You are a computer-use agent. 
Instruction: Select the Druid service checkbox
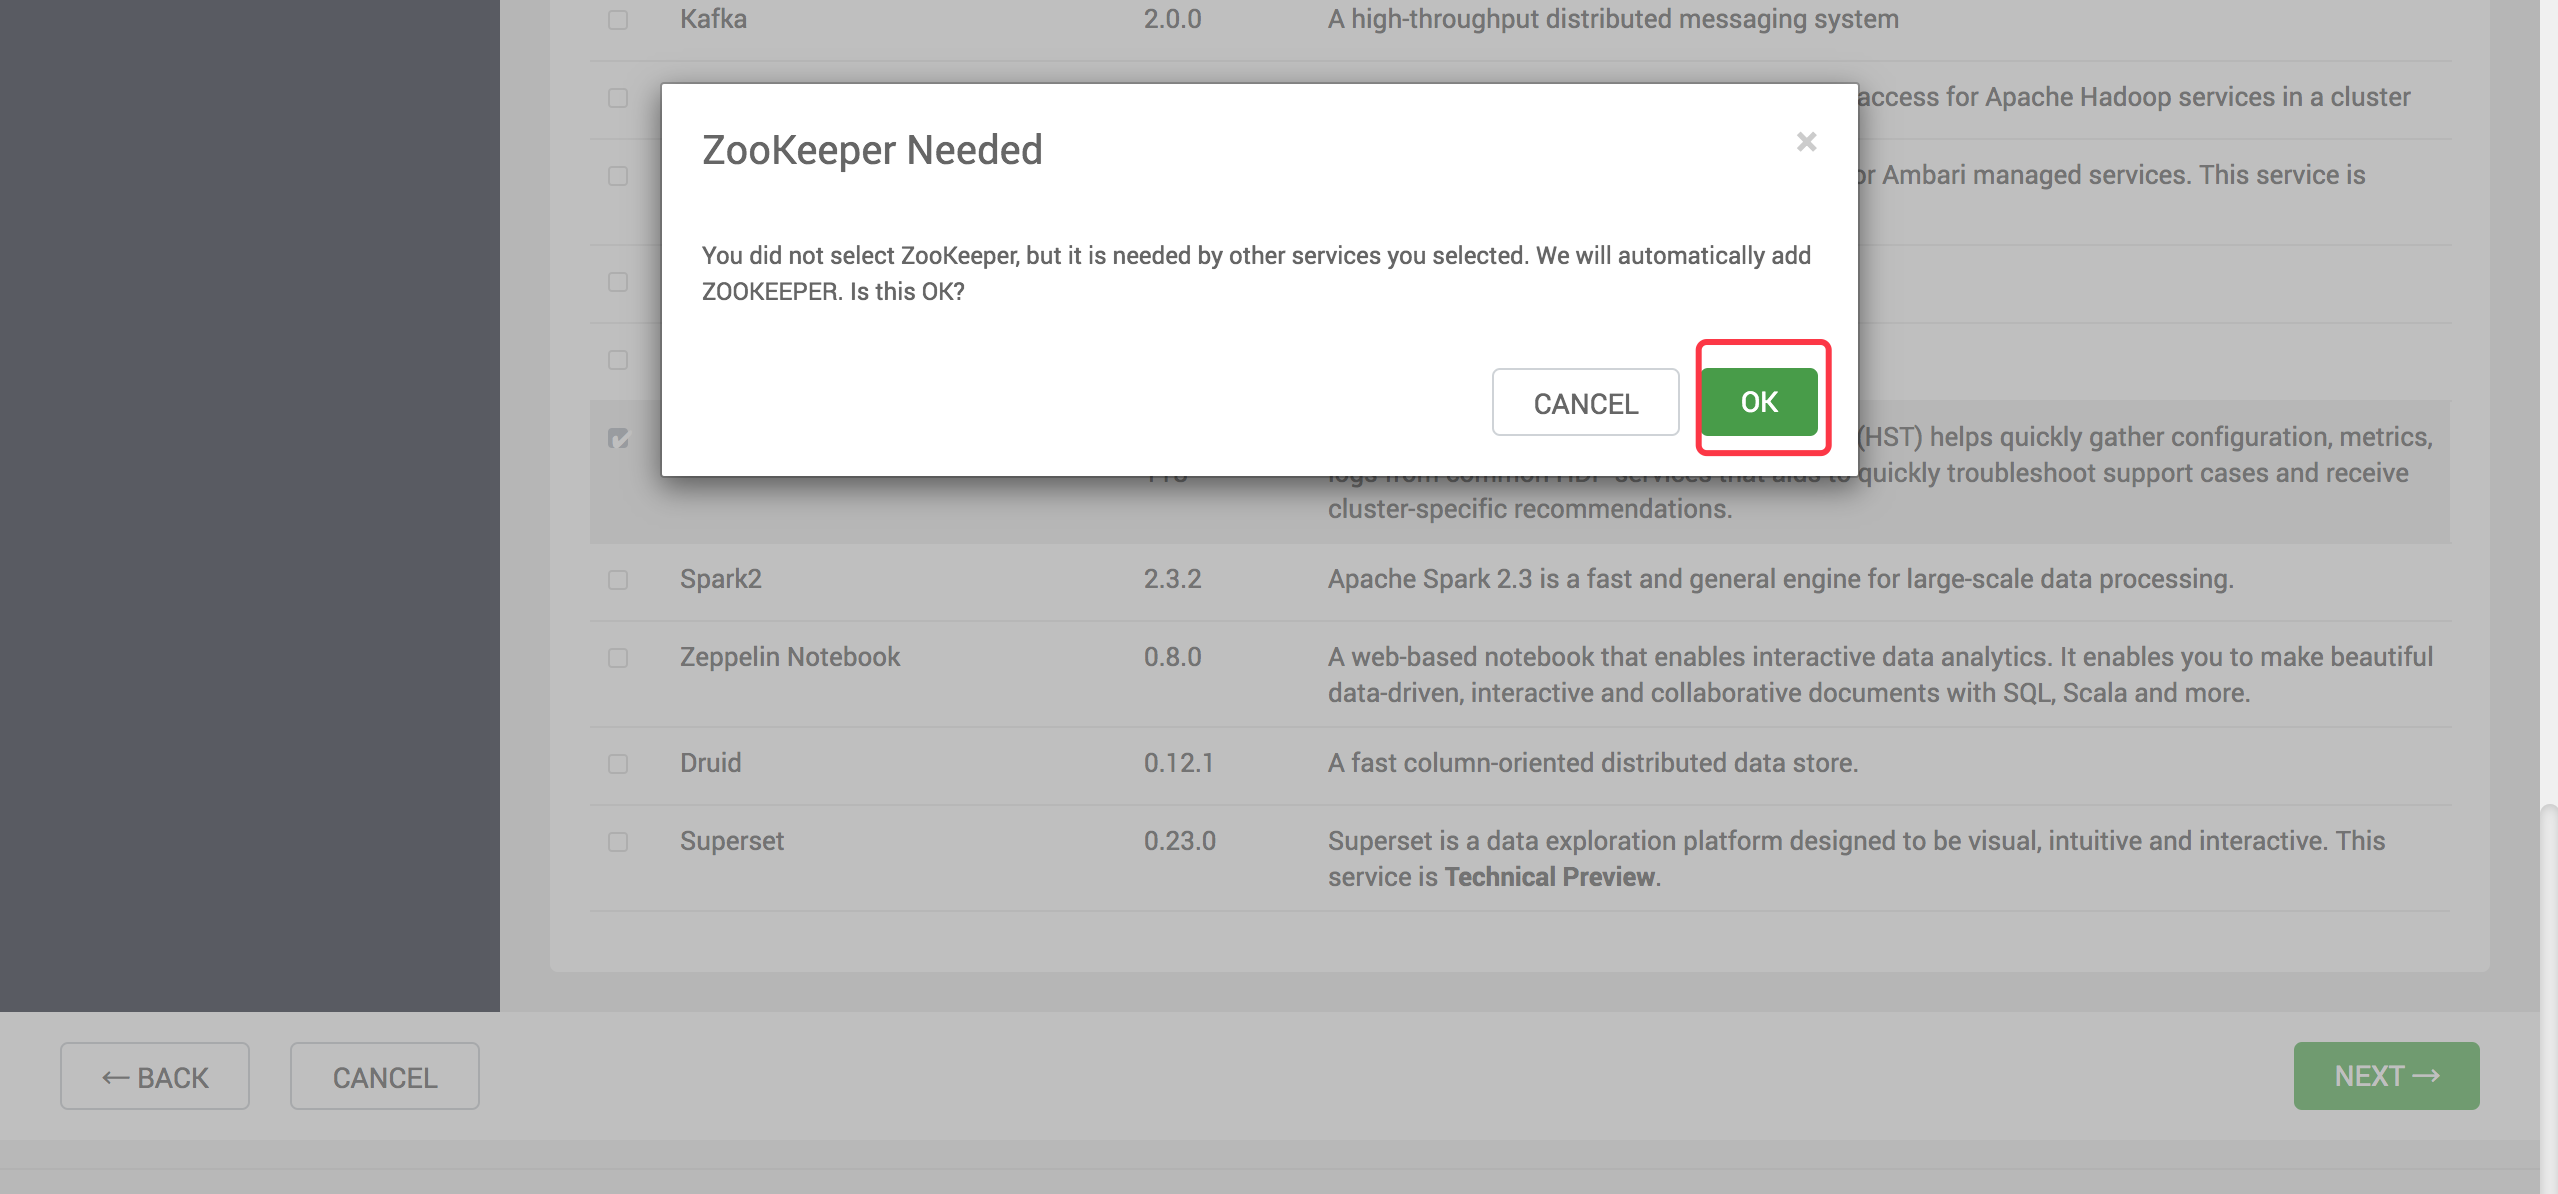[x=618, y=764]
